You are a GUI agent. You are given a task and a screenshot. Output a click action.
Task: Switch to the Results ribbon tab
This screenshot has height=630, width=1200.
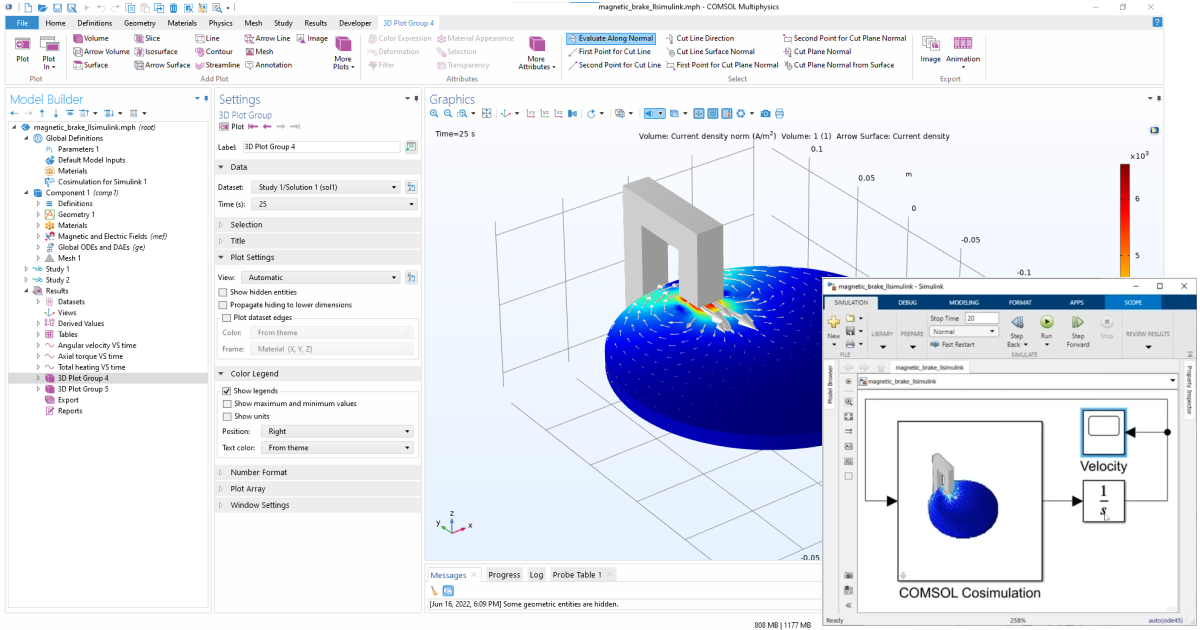[x=316, y=22]
